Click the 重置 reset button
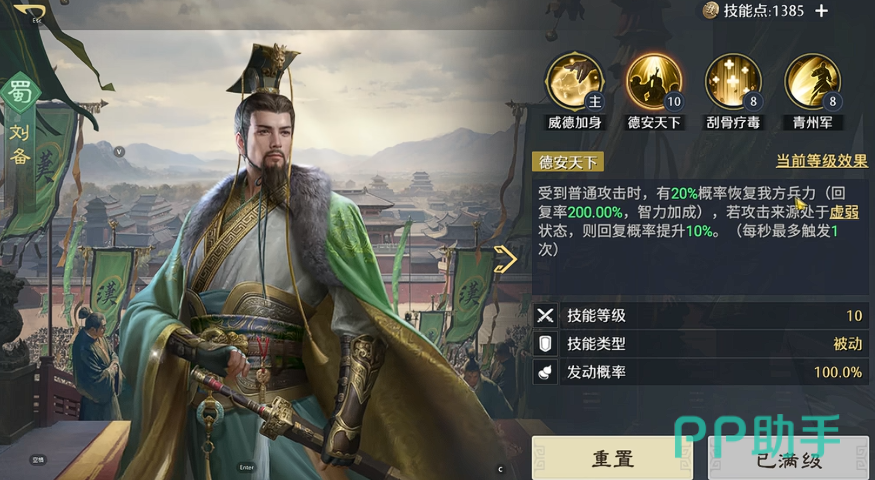Image resolution: width=875 pixels, height=480 pixels. pyautogui.click(x=612, y=459)
